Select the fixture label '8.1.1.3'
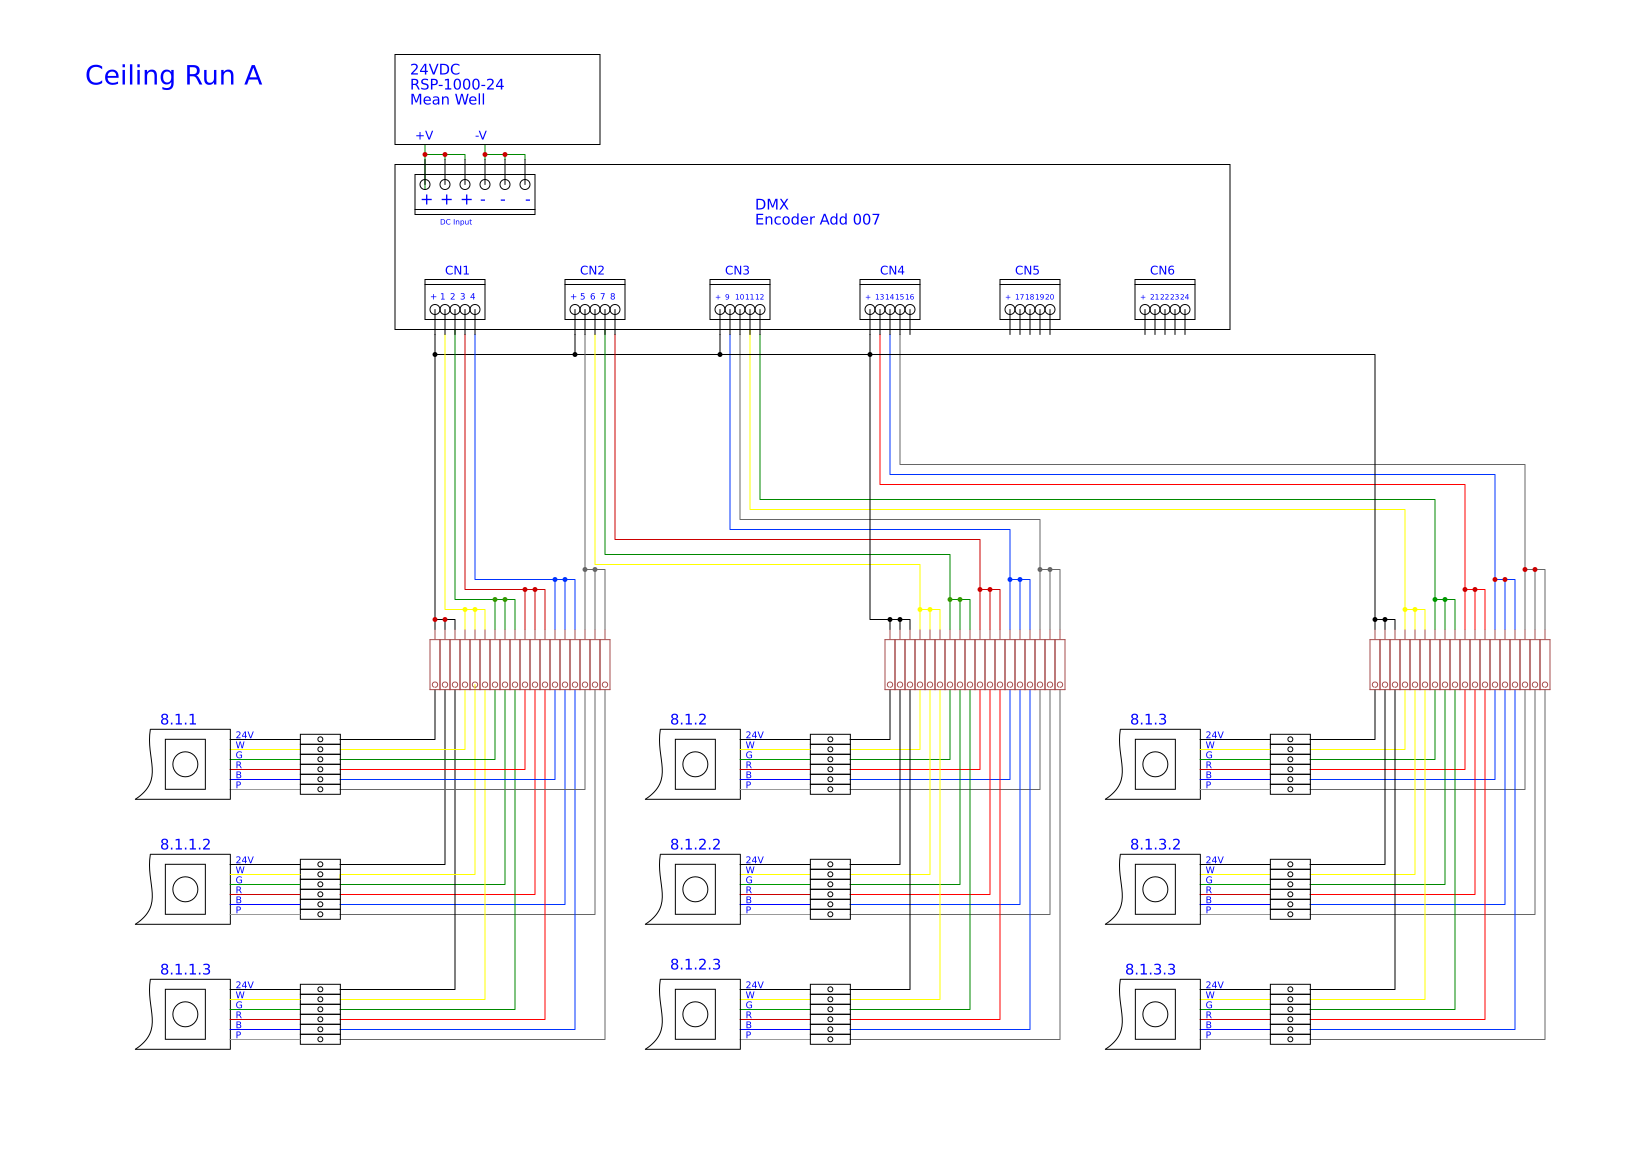 pos(185,970)
